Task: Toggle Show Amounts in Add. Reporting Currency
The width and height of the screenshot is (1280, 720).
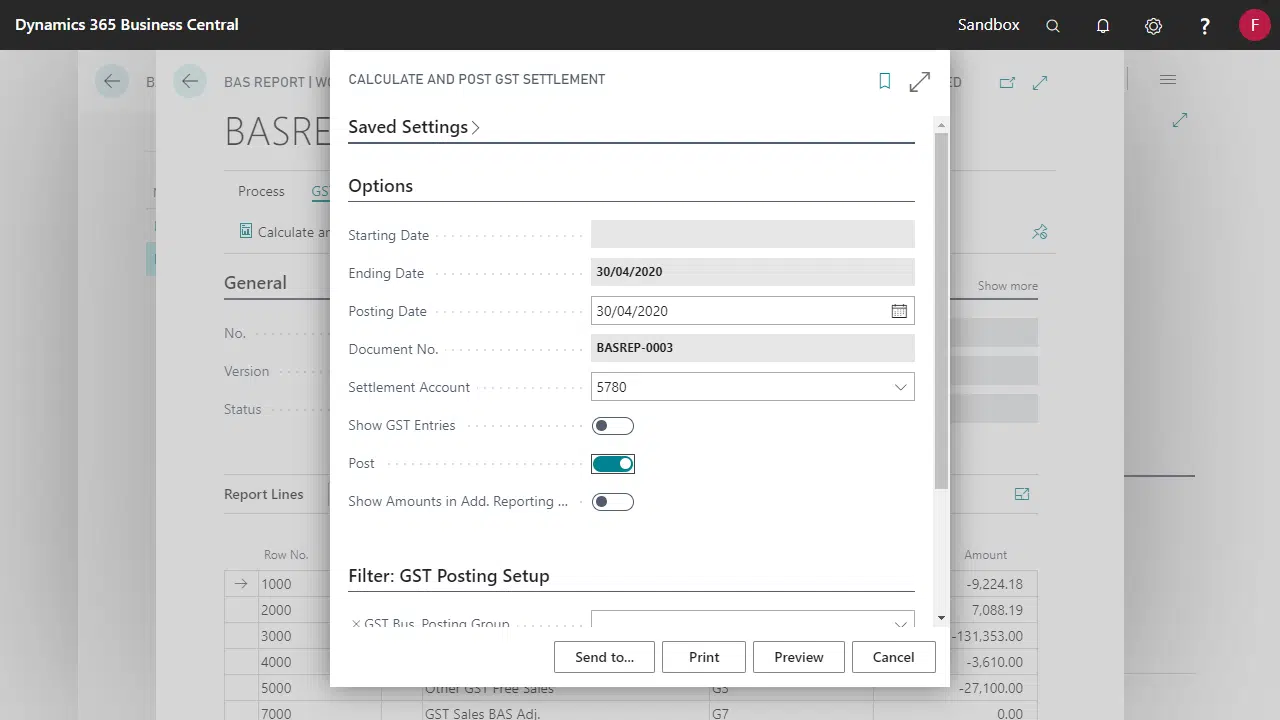Action: 613,502
